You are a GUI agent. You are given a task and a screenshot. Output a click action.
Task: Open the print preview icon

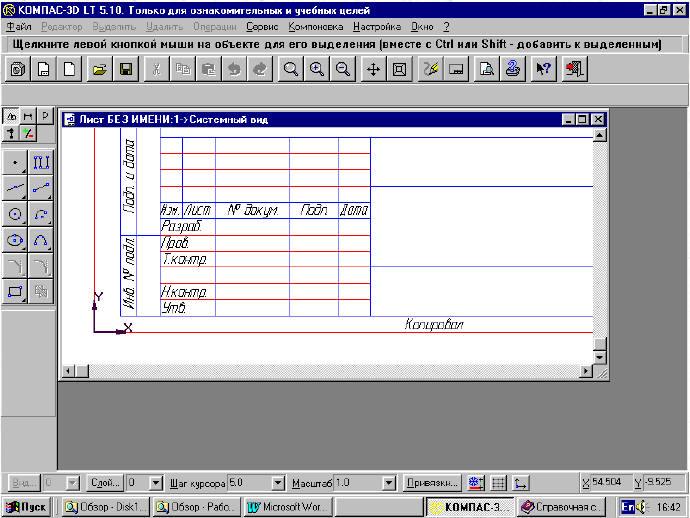pyautogui.click(x=486, y=69)
